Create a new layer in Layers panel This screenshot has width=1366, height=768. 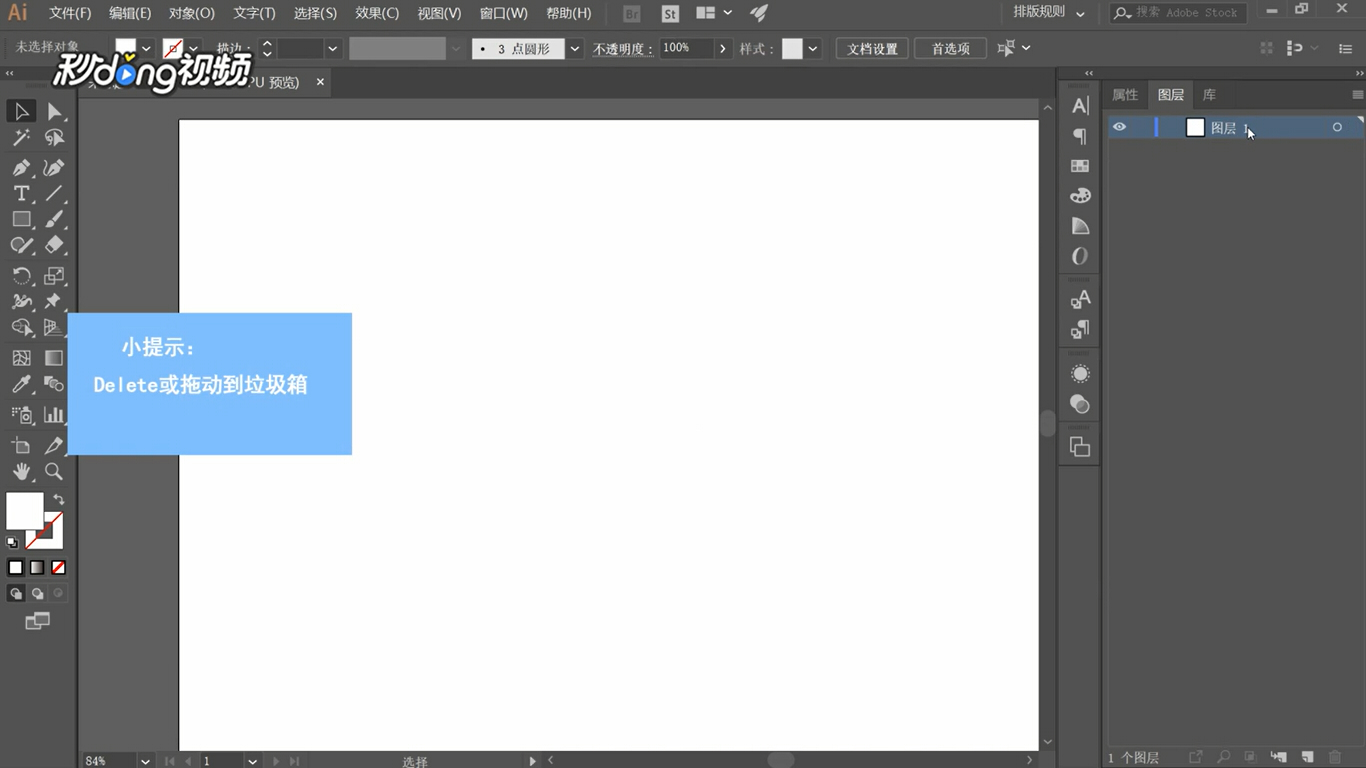(1307, 758)
